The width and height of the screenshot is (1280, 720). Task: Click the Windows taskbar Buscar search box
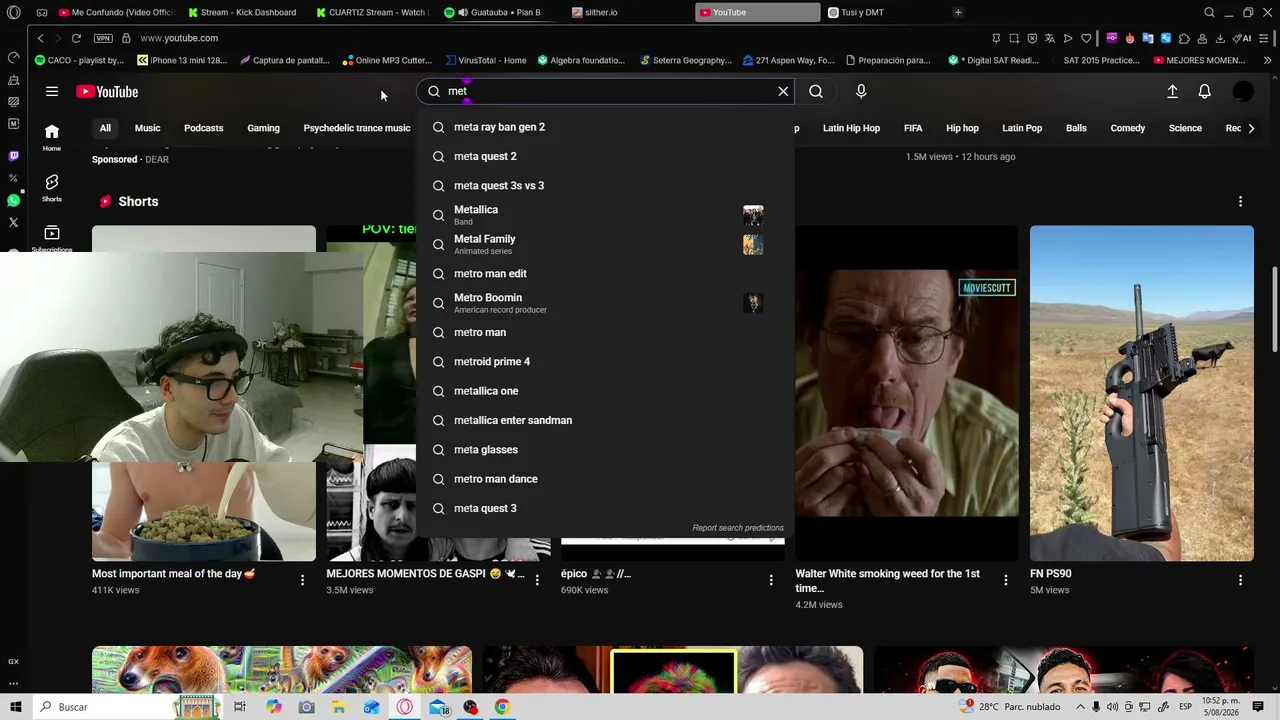click(128, 707)
